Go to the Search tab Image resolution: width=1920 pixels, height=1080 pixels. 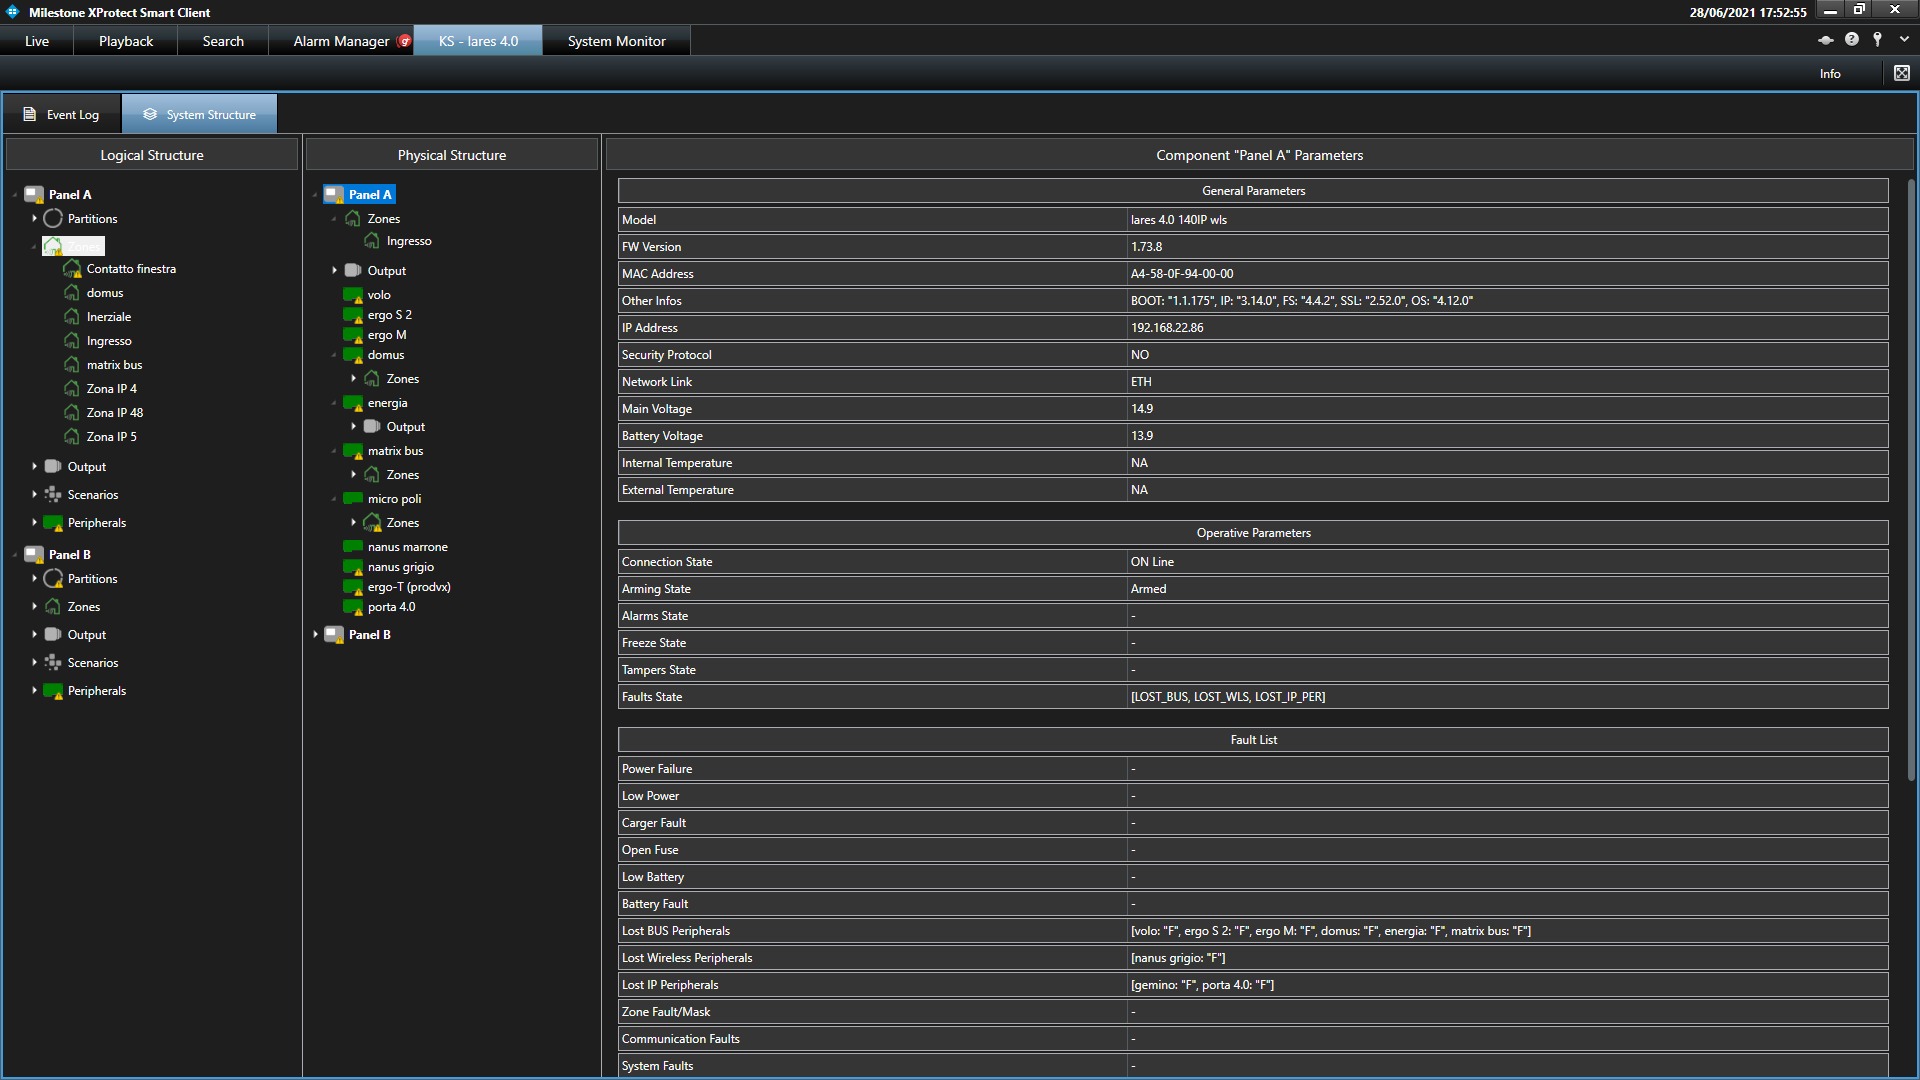tap(223, 41)
